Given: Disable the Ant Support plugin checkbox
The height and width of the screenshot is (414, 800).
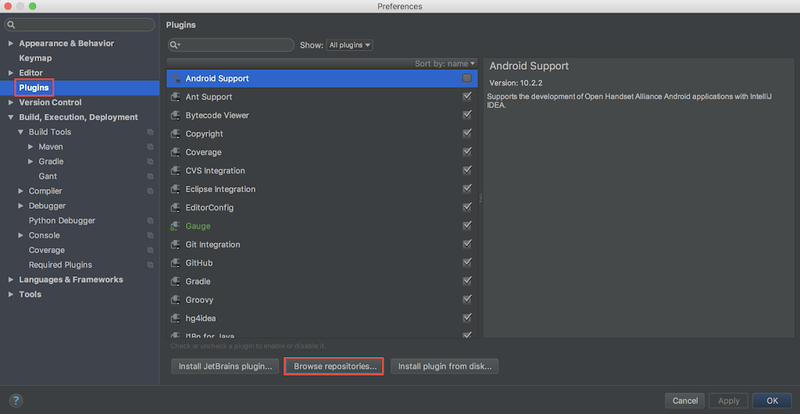Looking at the screenshot, I should click(x=467, y=97).
